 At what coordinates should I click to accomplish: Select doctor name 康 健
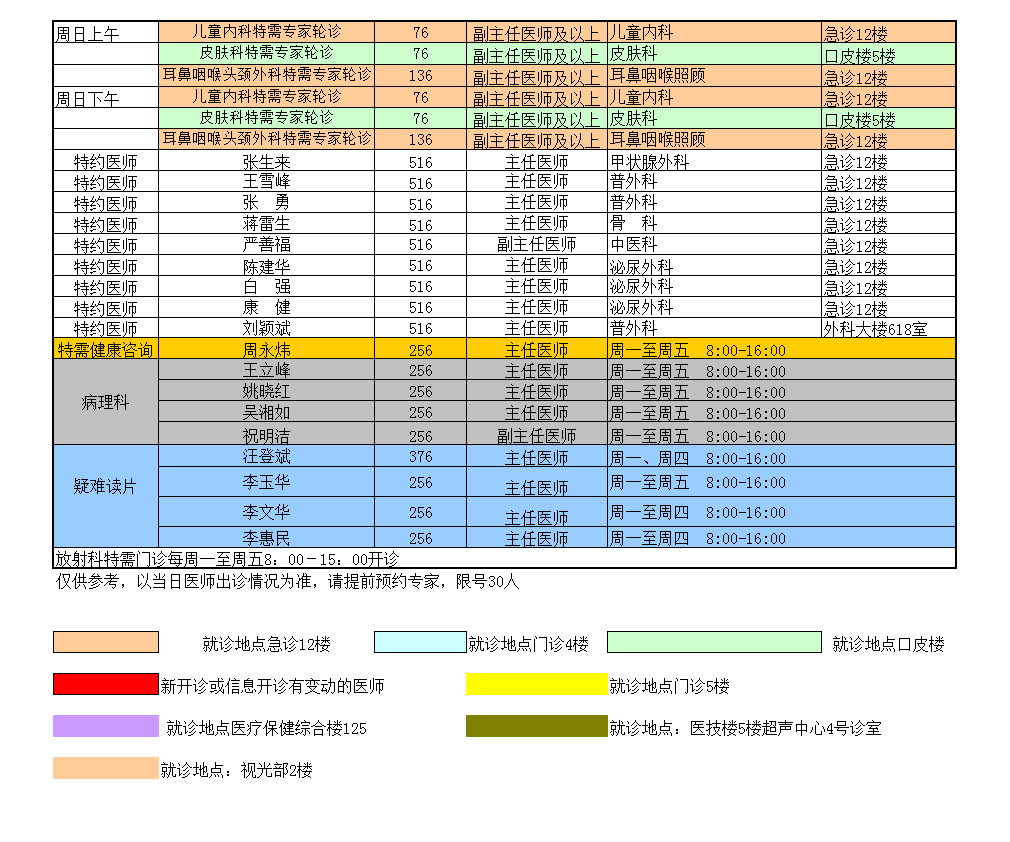(267, 307)
